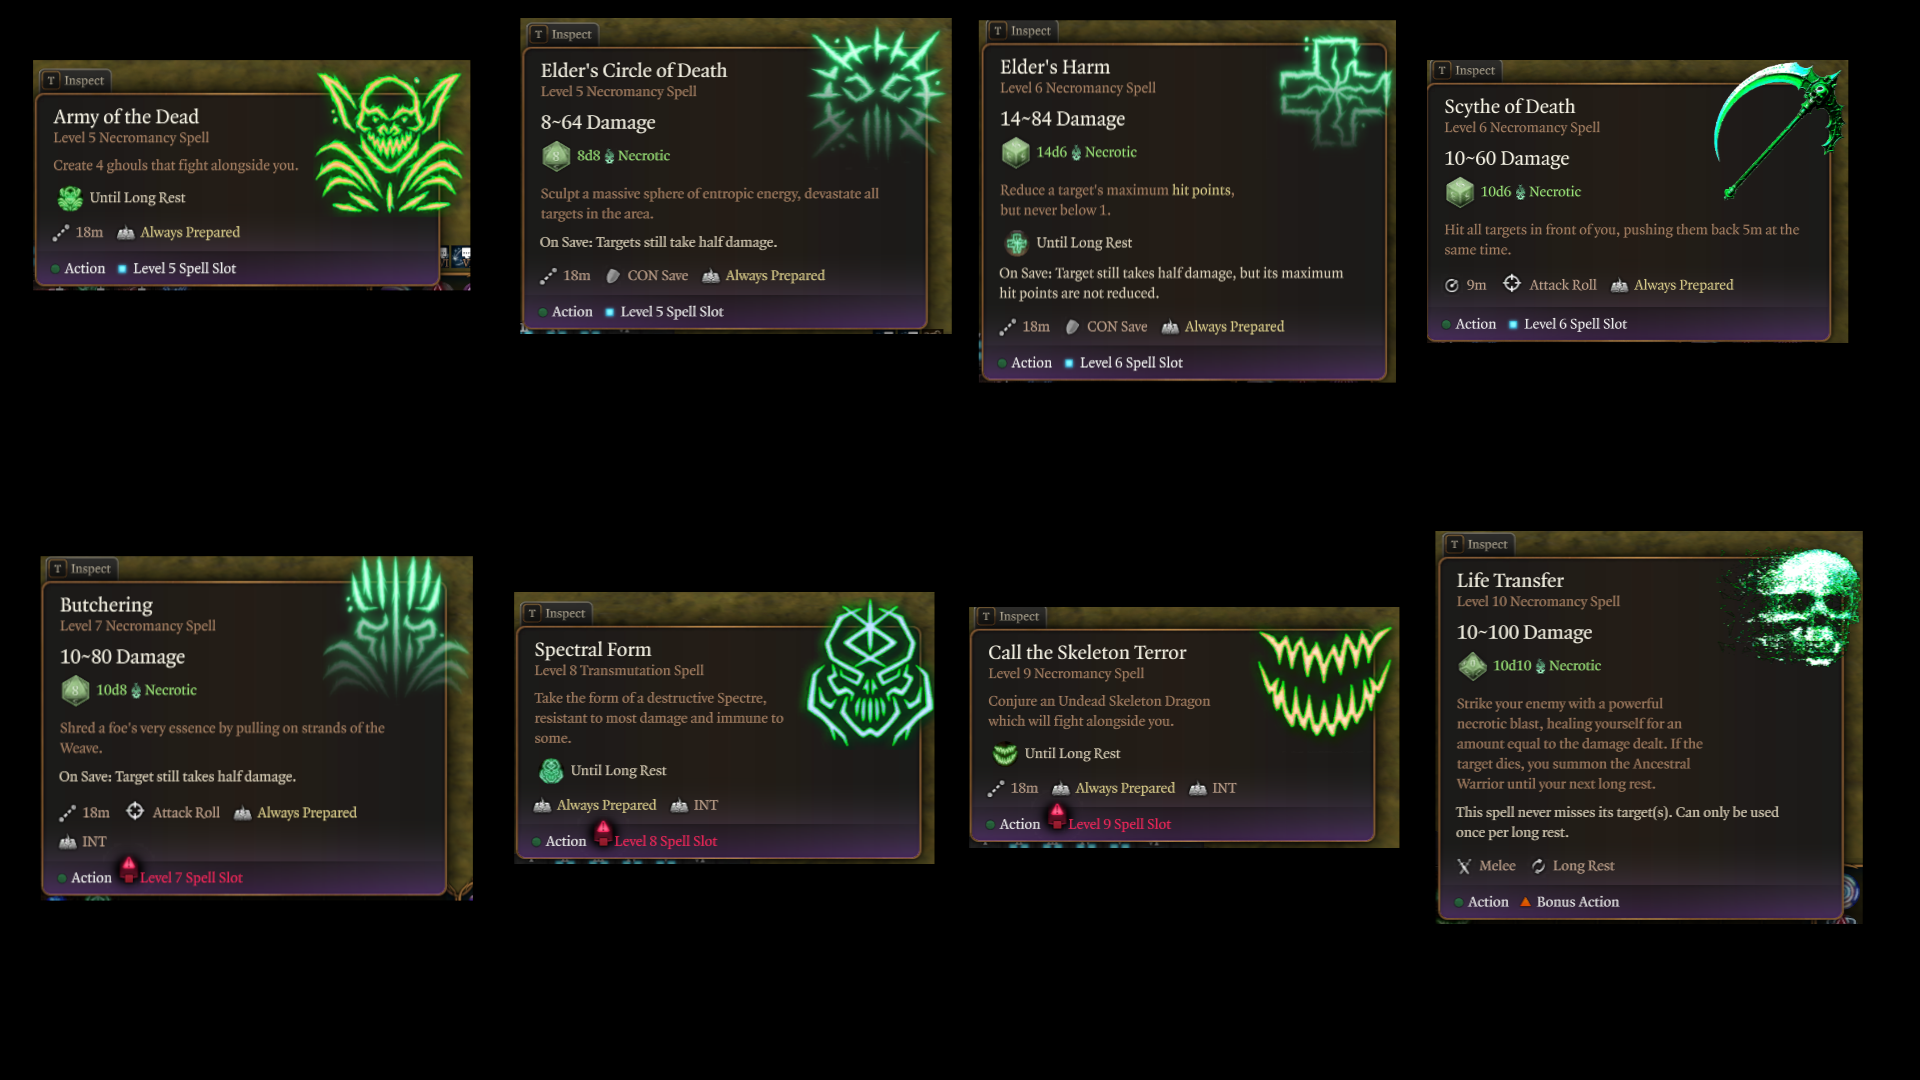Click the Elder's Harm cross icon
The width and height of the screenshot is (1920, 1080).
coord(1335,92)
